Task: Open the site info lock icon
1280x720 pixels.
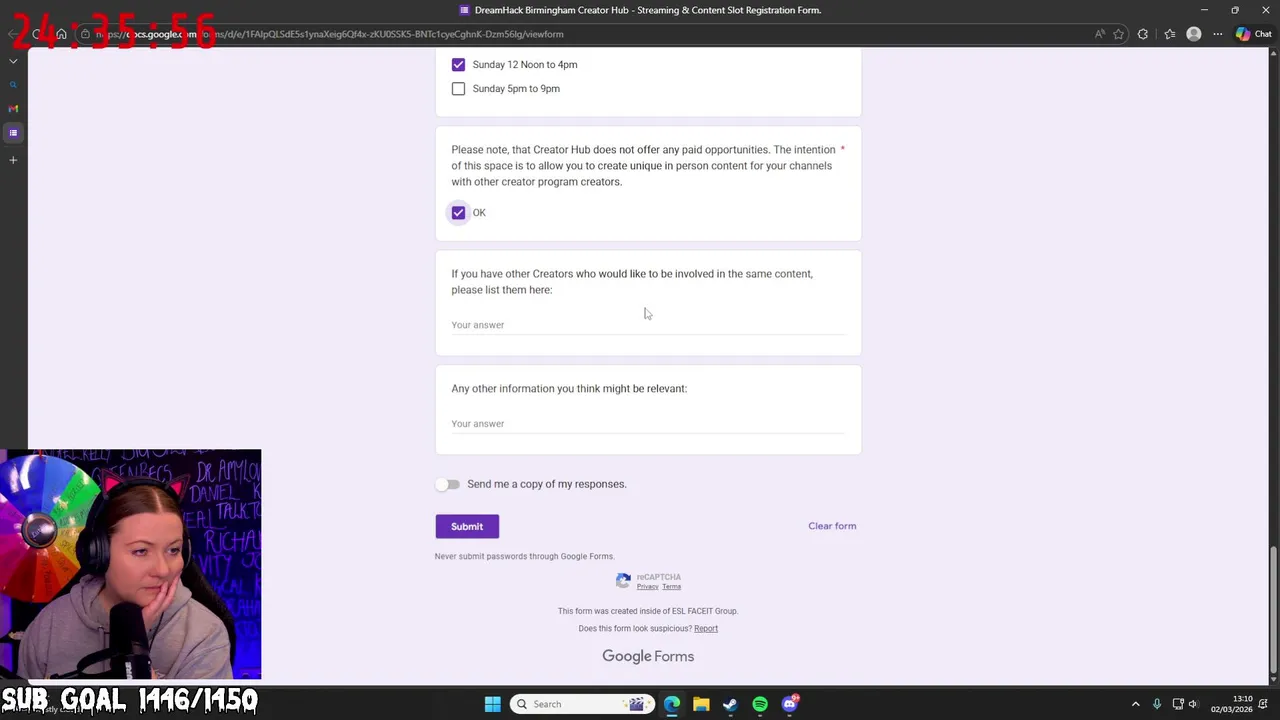Action: tap(85, 34)
